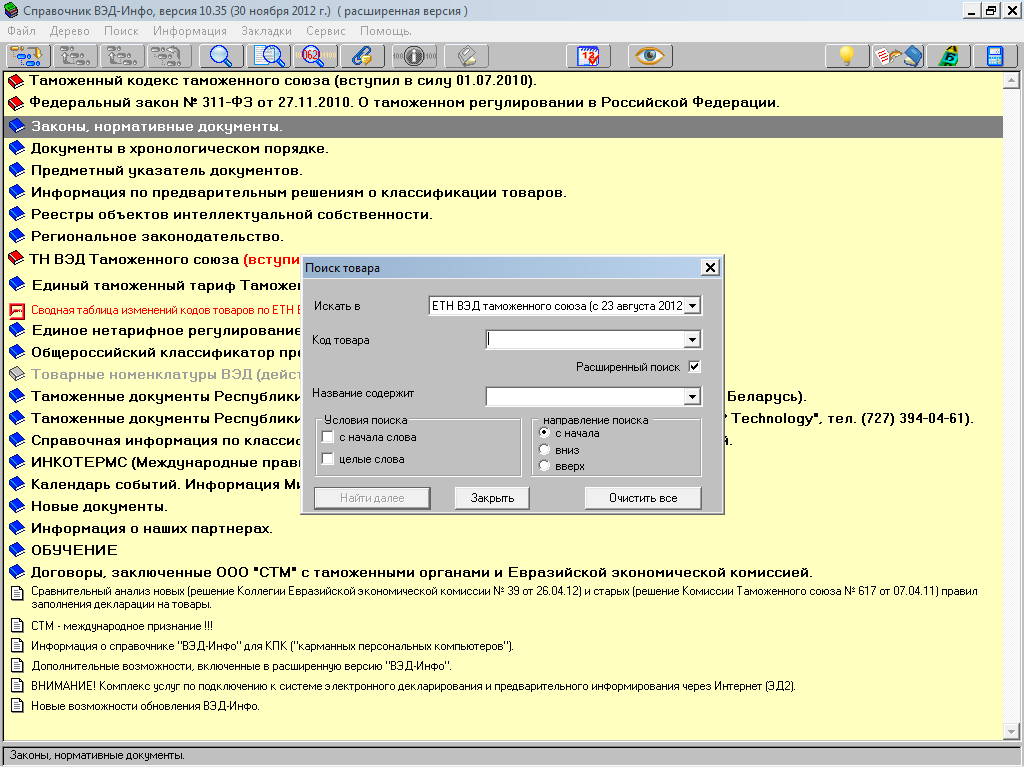1024x768 pixels.
Task: Open the Закладки menu
Action: pos(266,31)
